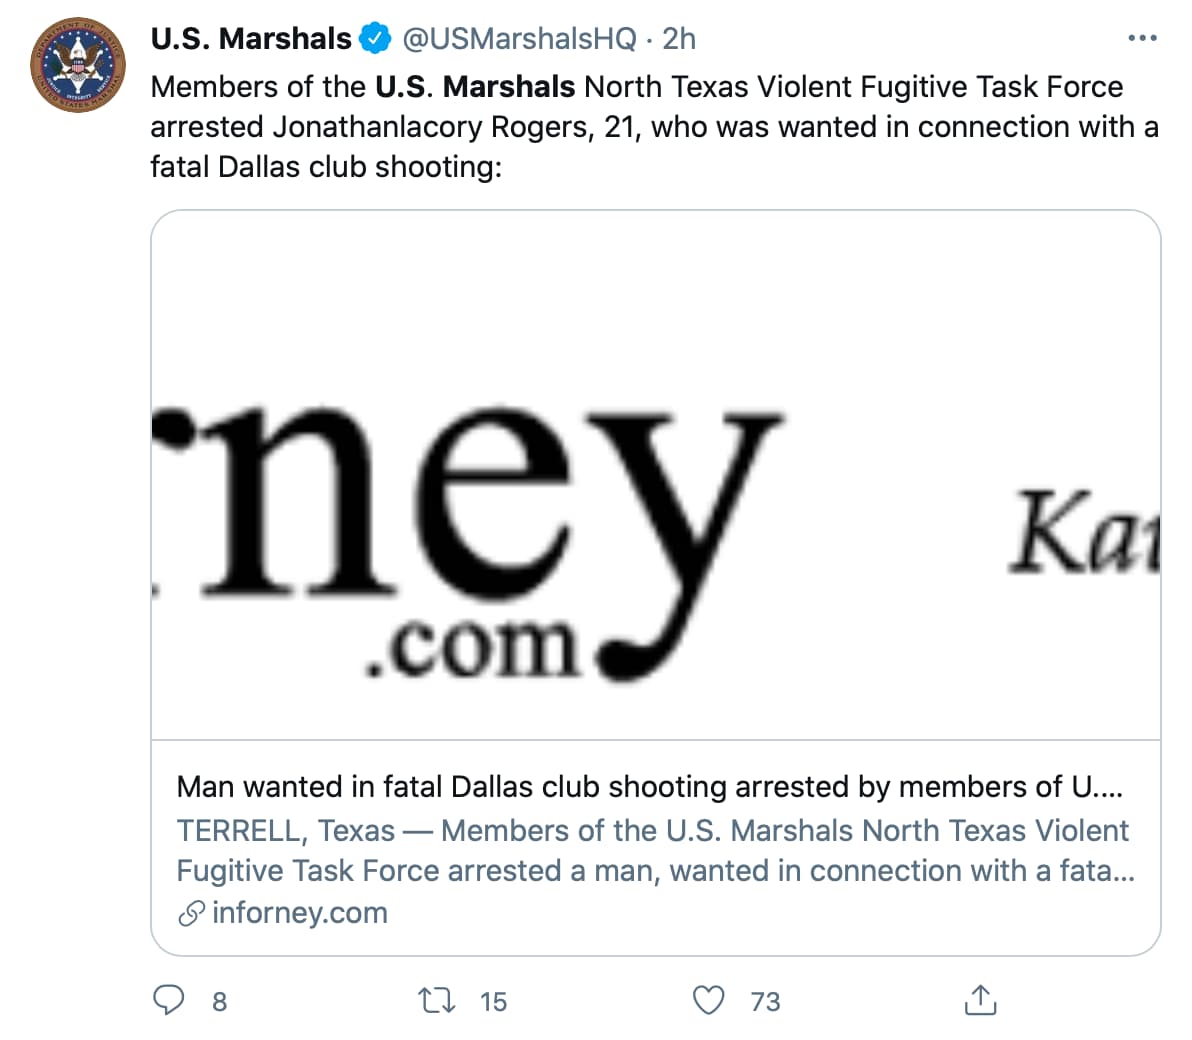Click the link chain icon beside inforney.com
The image size is (1192, 1040).
click(191, 913)
